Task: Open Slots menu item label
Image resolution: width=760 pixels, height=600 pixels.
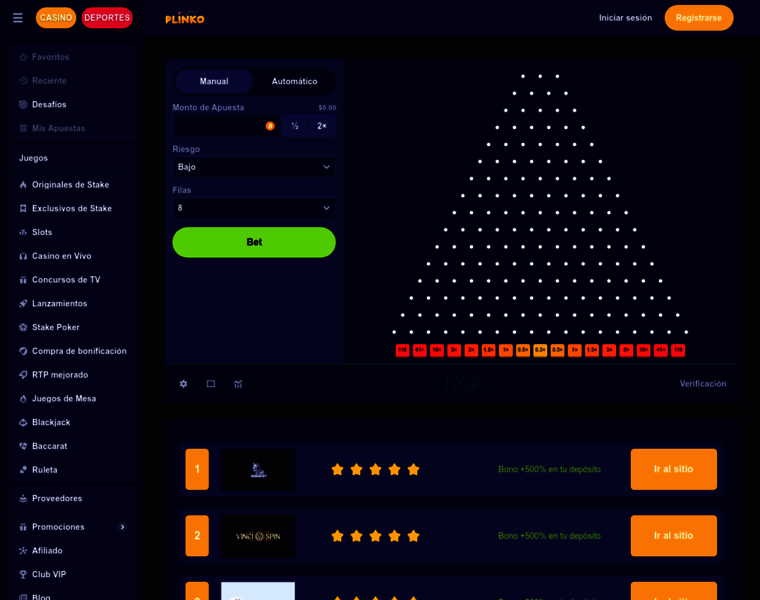Action: 42,232
